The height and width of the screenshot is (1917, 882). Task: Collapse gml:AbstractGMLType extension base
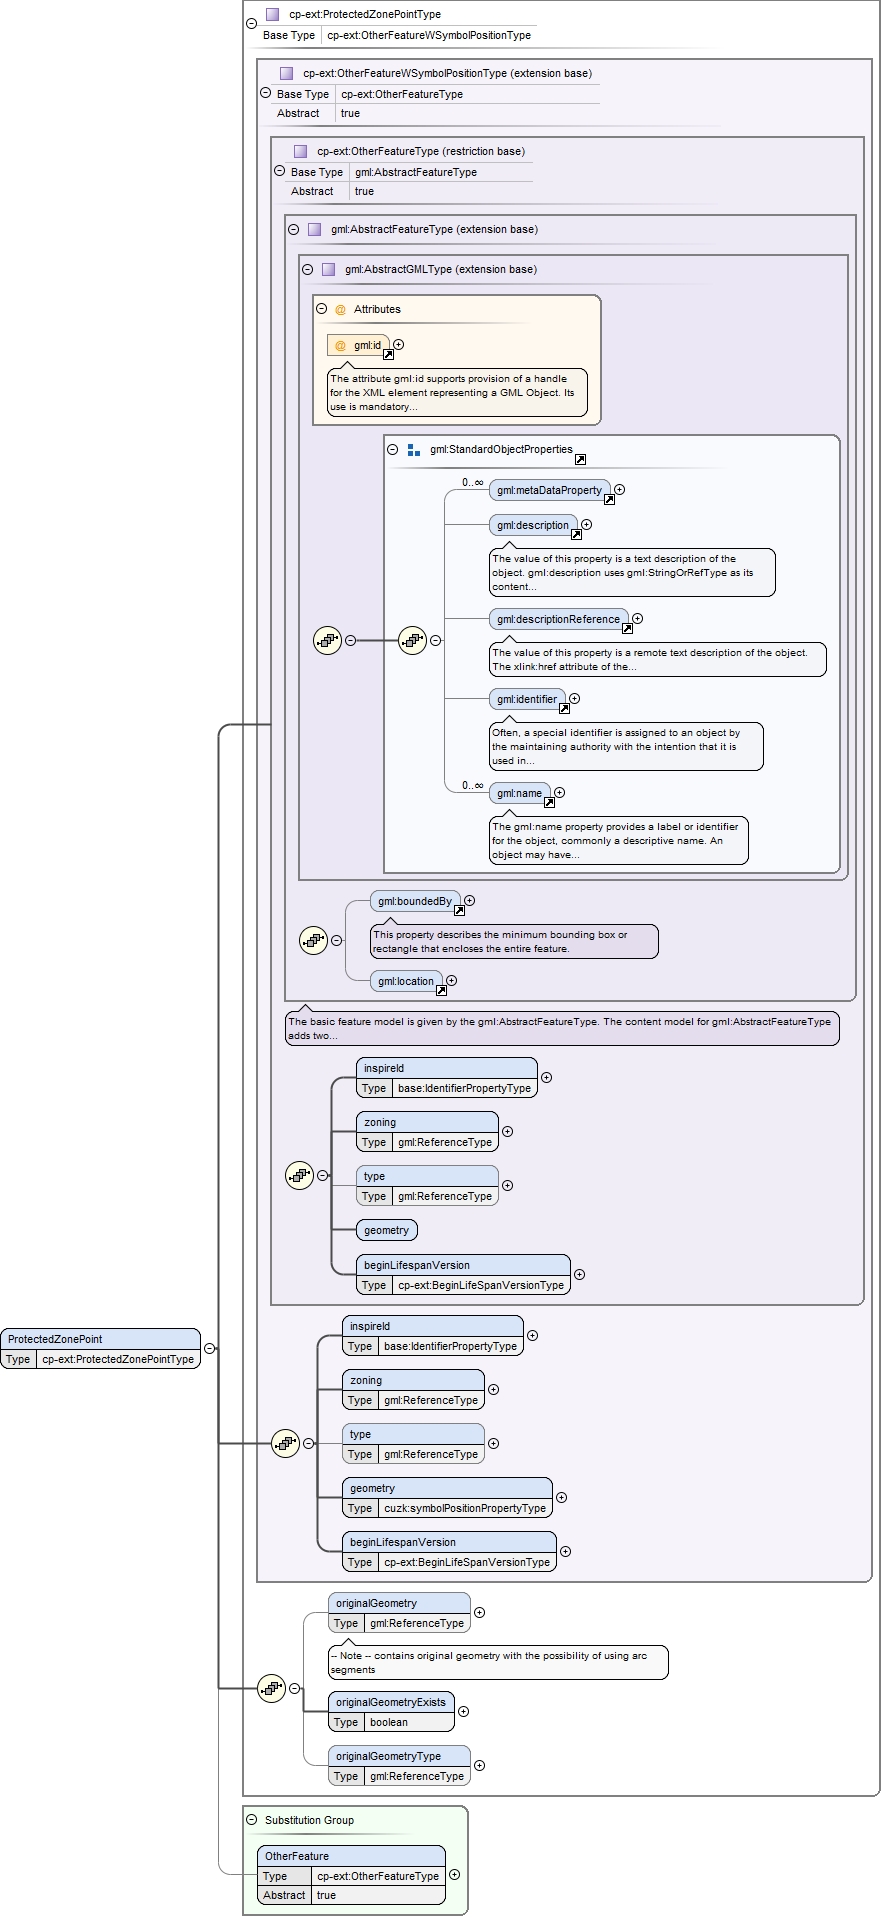click(307, 269)
